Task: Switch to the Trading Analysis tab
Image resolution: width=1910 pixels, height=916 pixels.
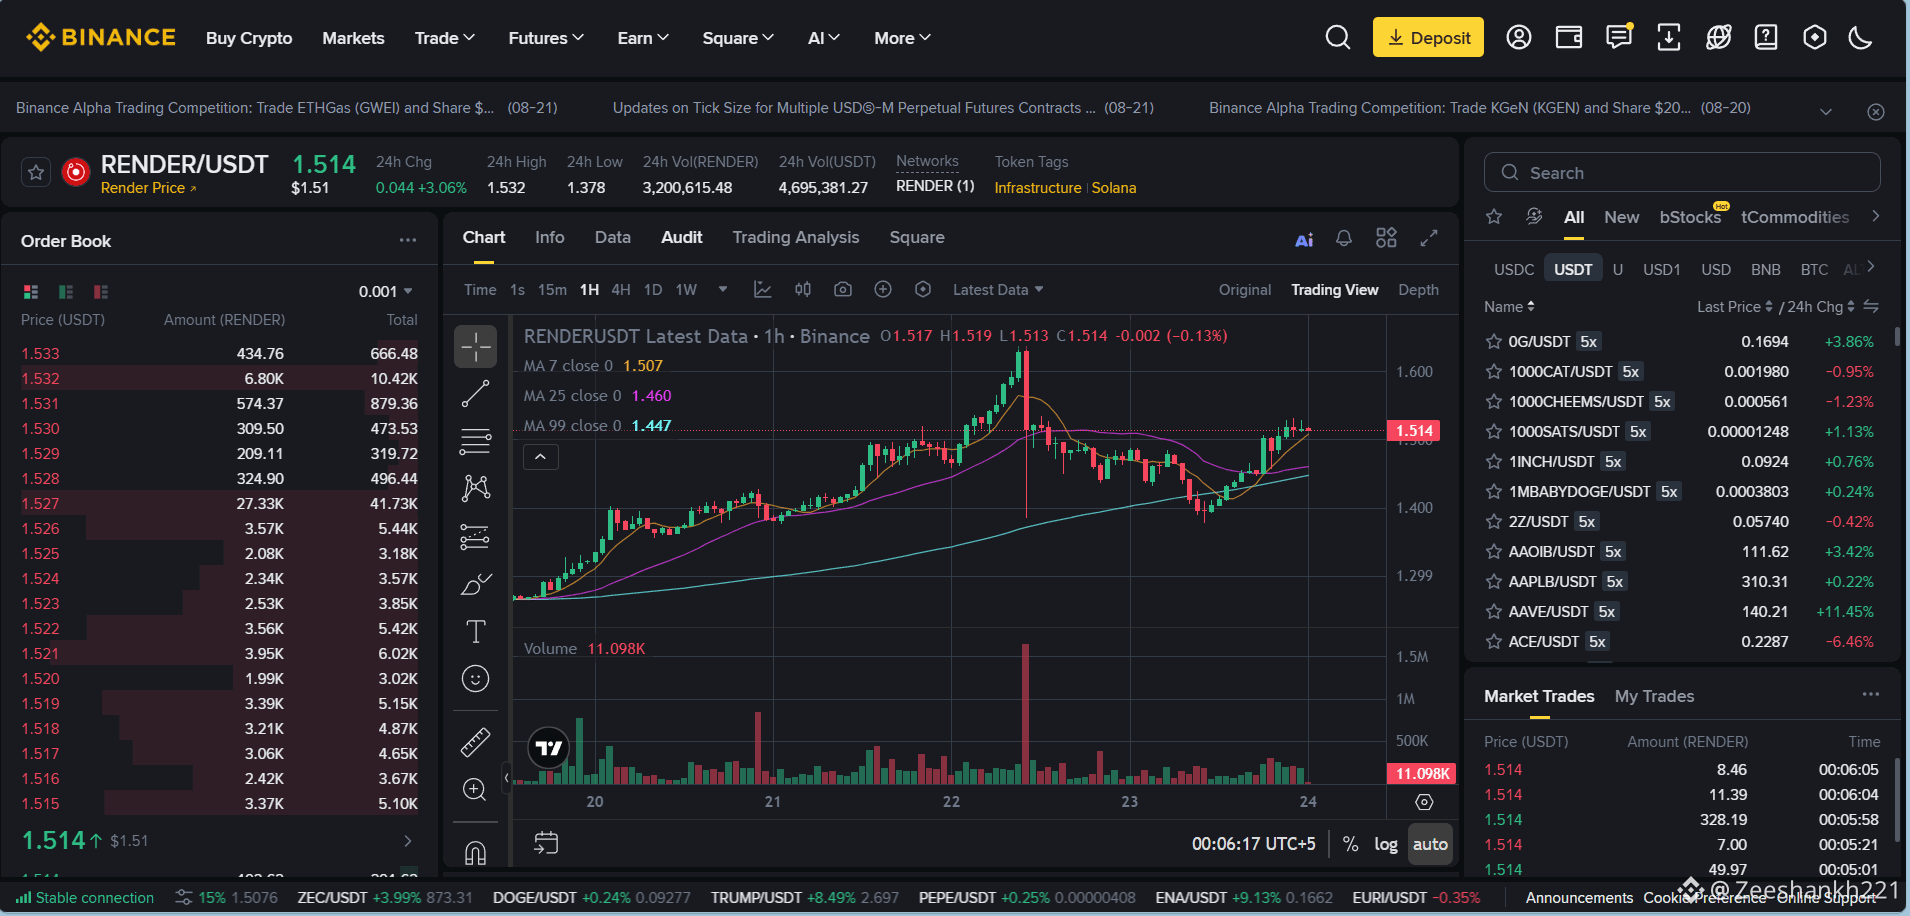Action: click(796, 237)
